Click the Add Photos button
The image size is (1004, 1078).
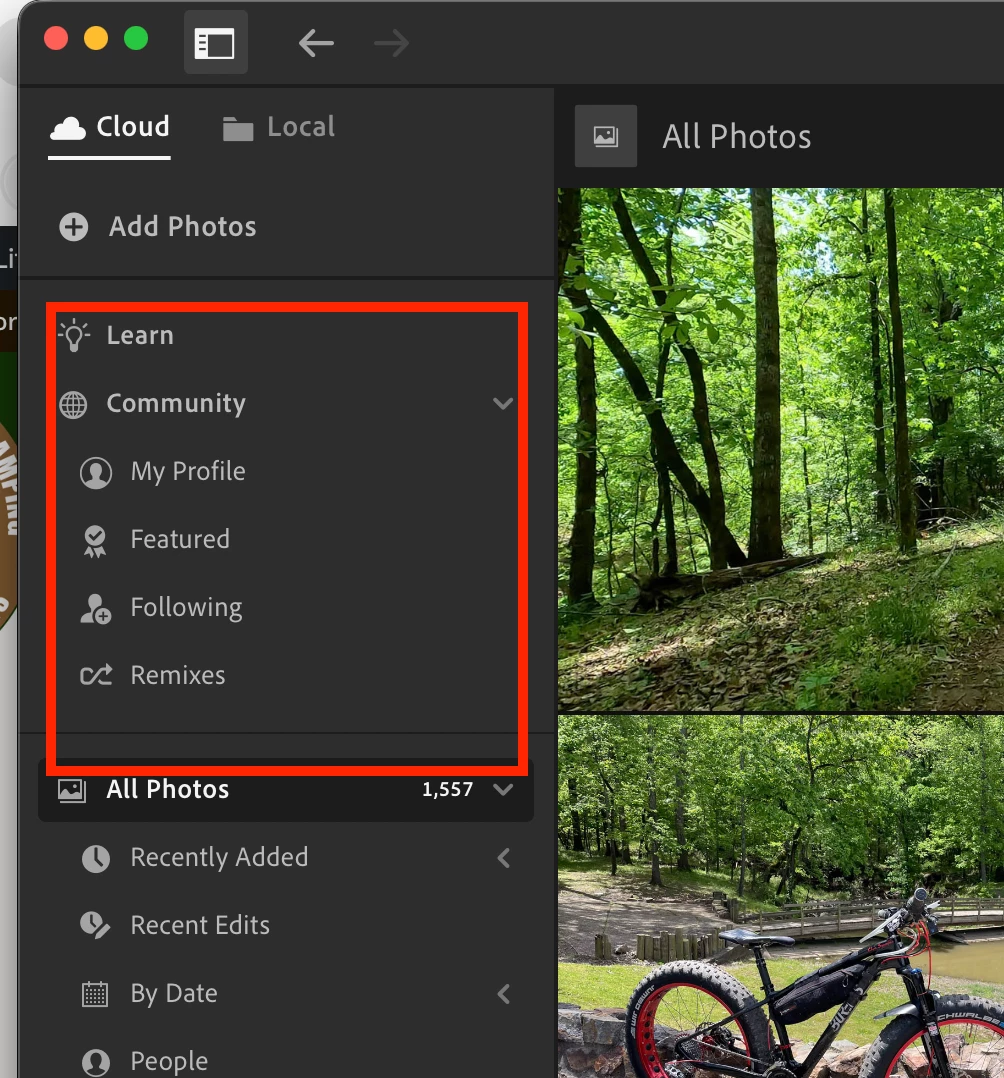click(x=158, y=227)
